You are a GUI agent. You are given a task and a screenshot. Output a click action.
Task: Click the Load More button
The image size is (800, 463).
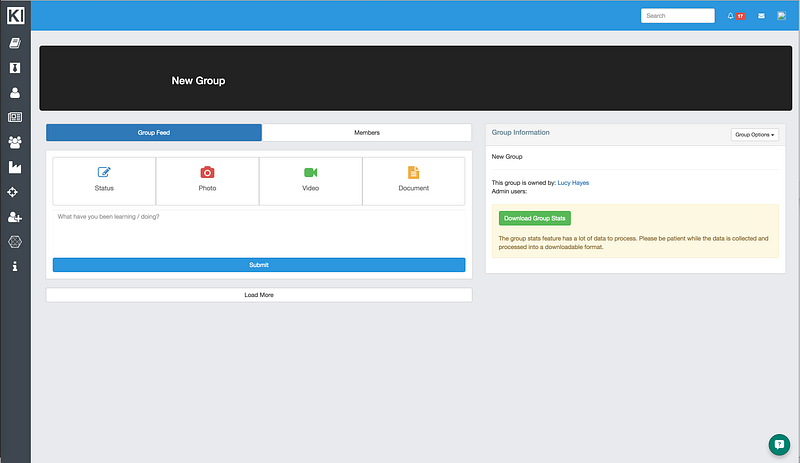click(259, 295)
